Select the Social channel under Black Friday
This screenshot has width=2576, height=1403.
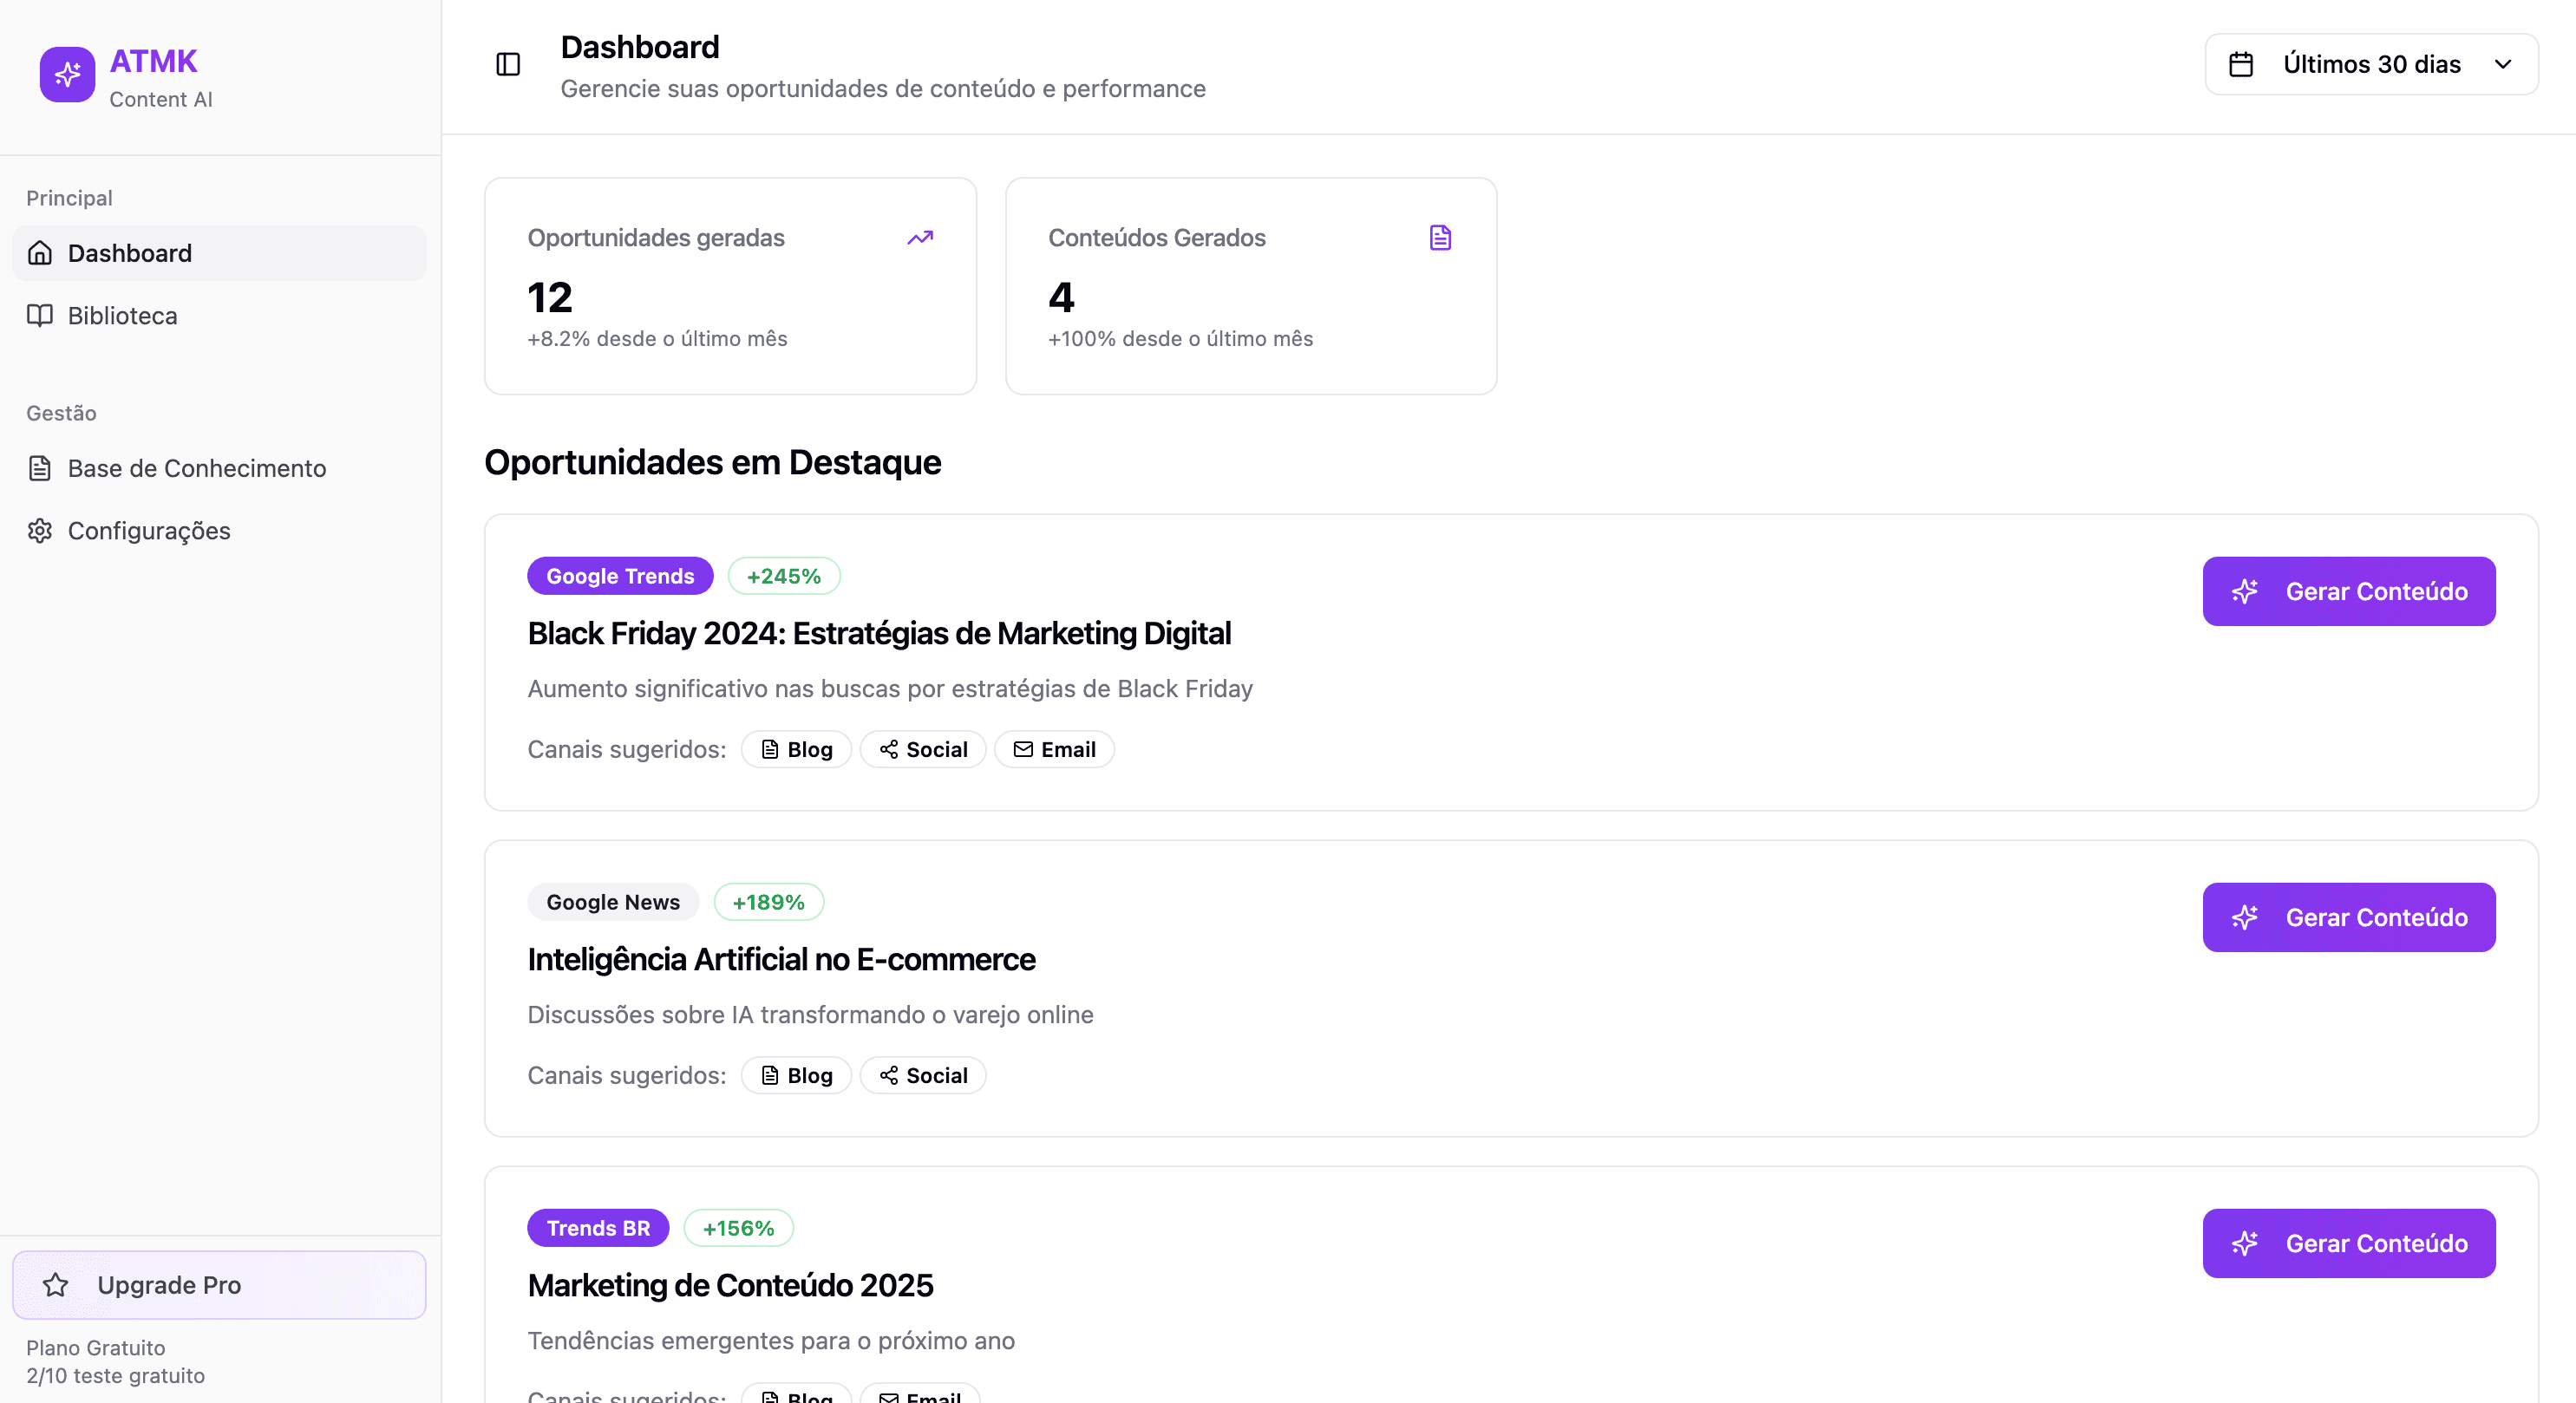923,750
